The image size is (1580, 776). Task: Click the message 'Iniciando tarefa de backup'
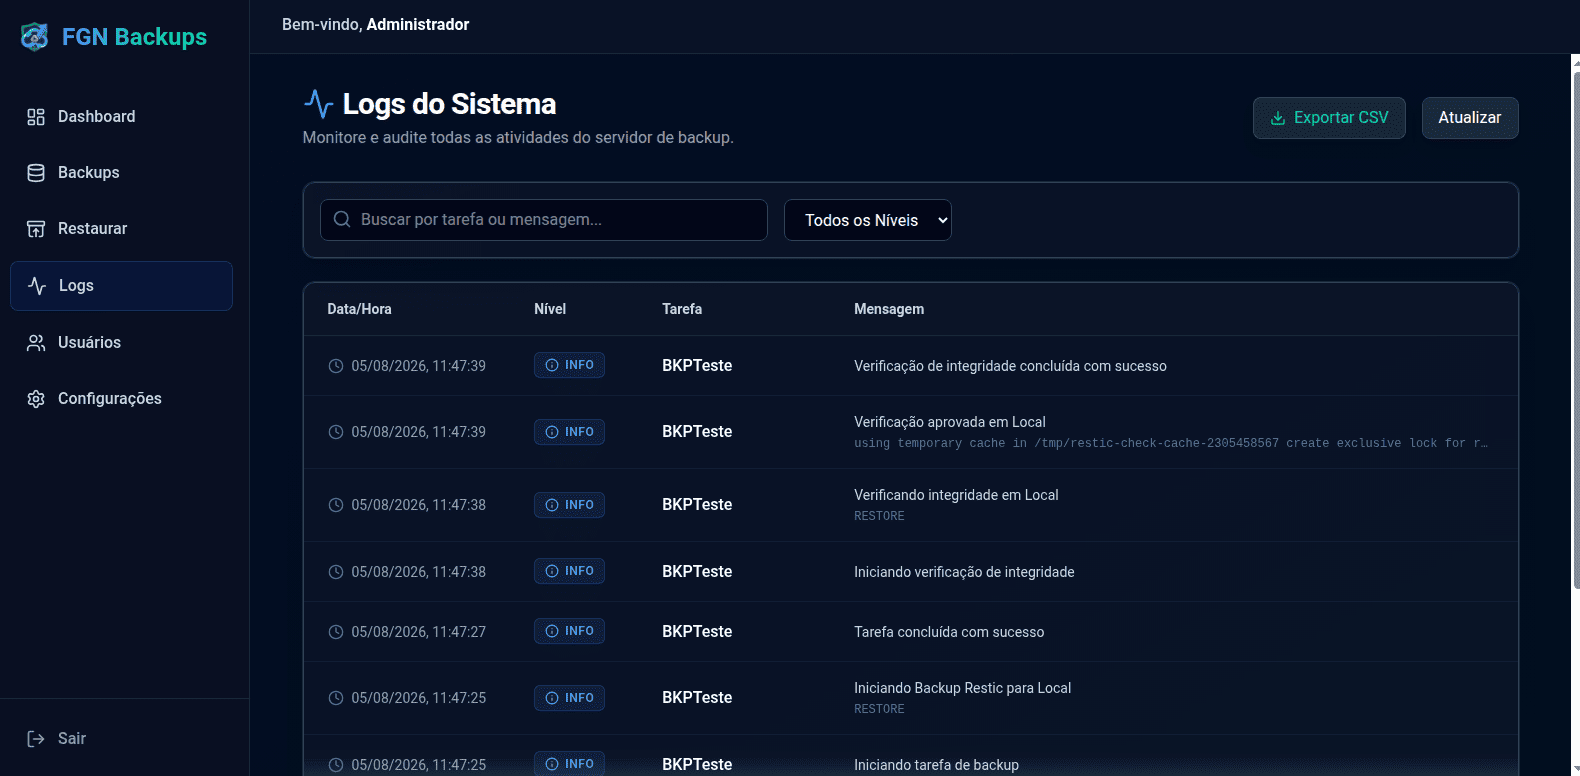point(936,765)
